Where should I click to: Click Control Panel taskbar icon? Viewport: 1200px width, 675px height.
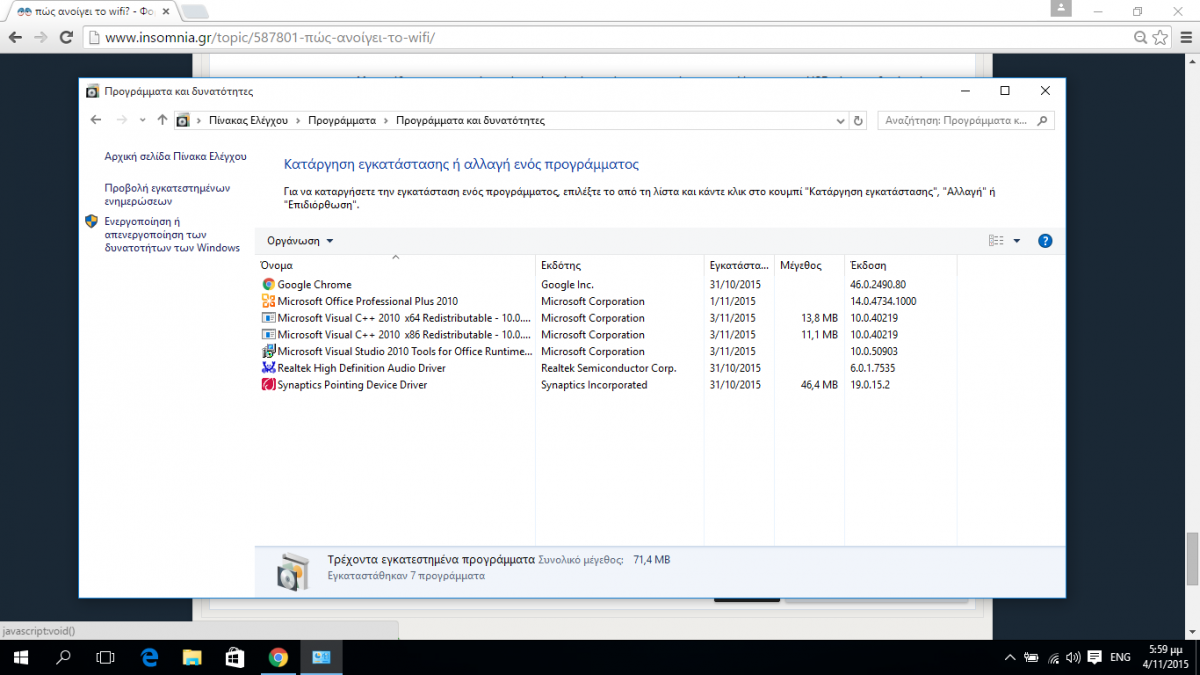[322, 657]
